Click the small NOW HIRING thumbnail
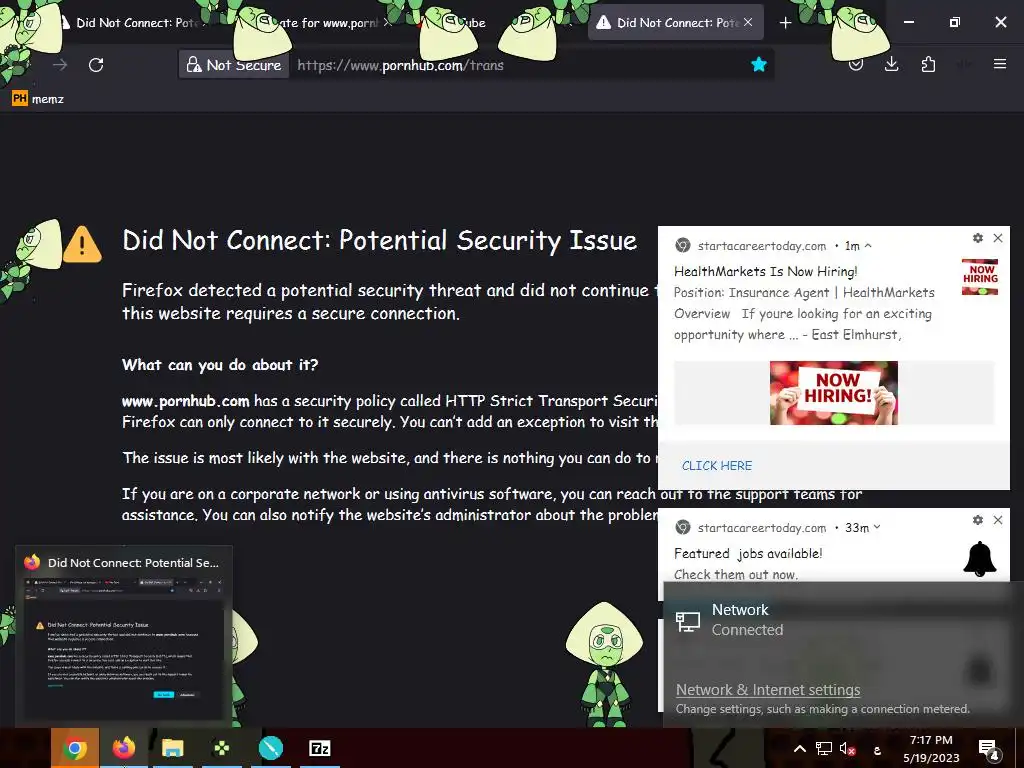Screen dimensions: 1024x768 click(980, 277)
